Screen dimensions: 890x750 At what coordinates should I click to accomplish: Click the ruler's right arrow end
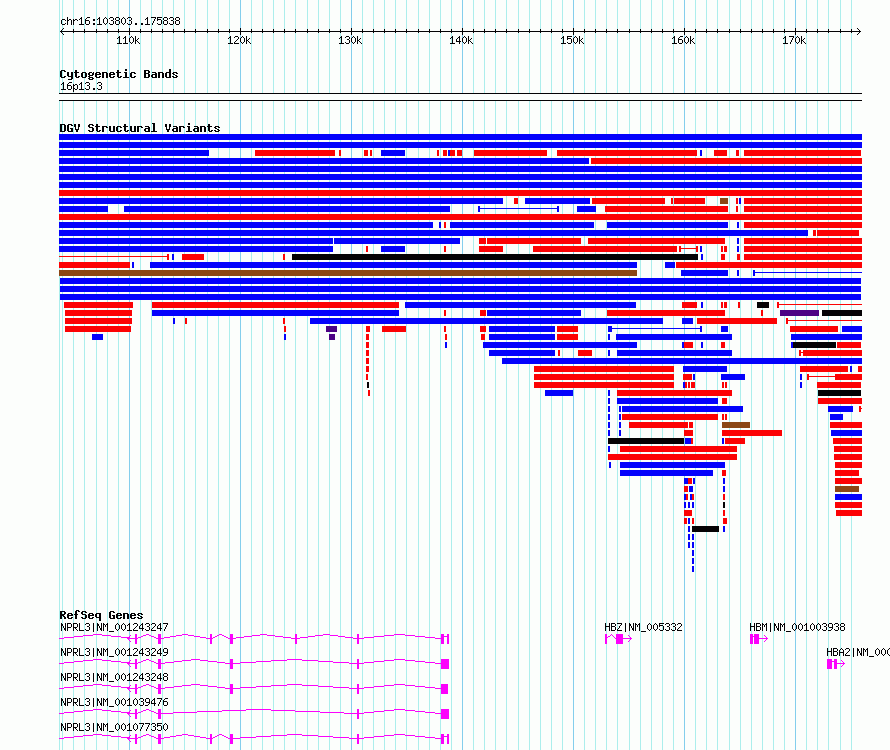(x=858, y=31)
